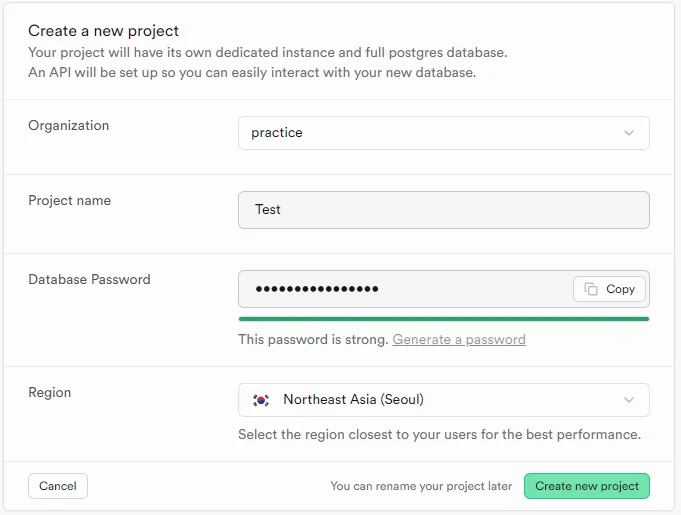Click 'You can rename your project later' text
The image size is (681, 515).
[x=421, y=486]
